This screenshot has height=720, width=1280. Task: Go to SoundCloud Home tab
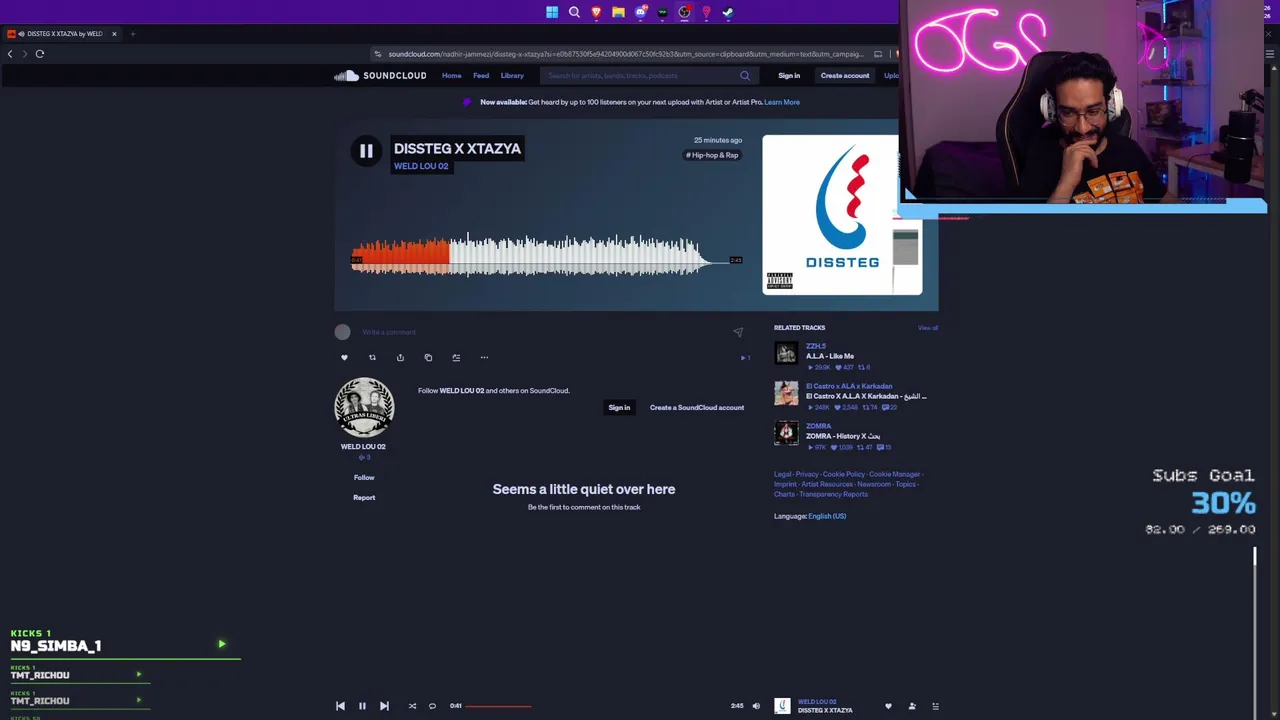pos(452,76)
